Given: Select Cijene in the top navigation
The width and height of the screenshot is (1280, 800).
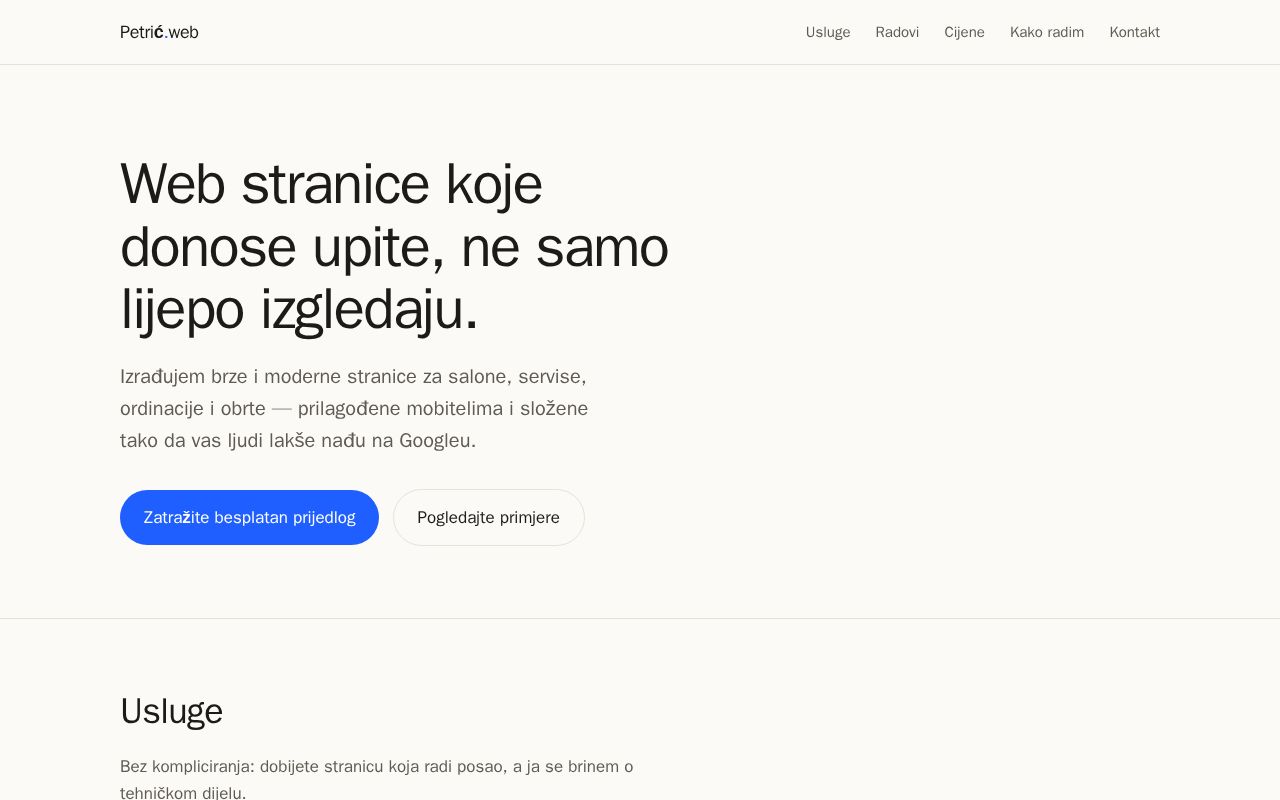Looking at the screenshot, I should point(964,32).
